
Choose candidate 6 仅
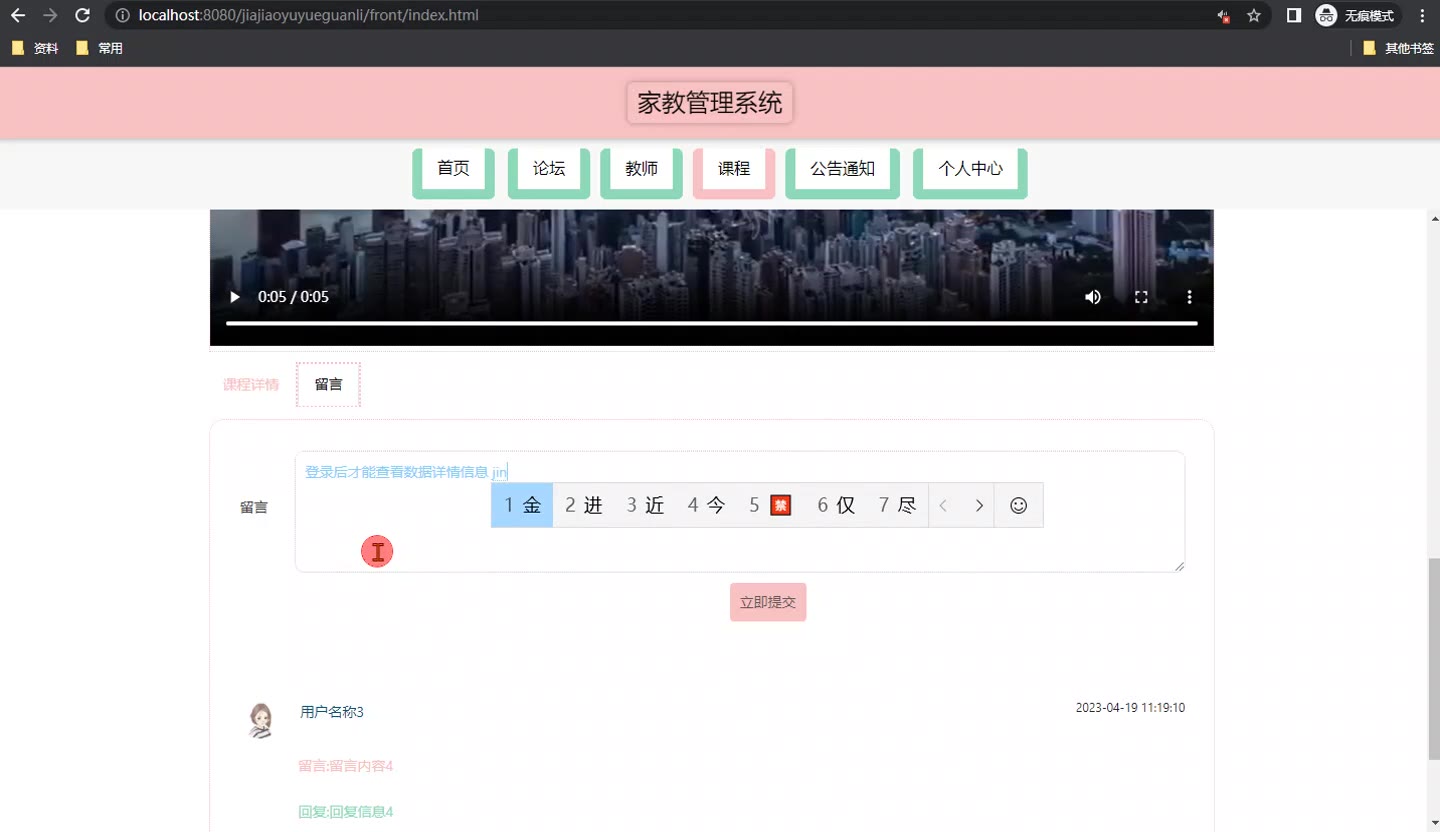pos(836,505)
